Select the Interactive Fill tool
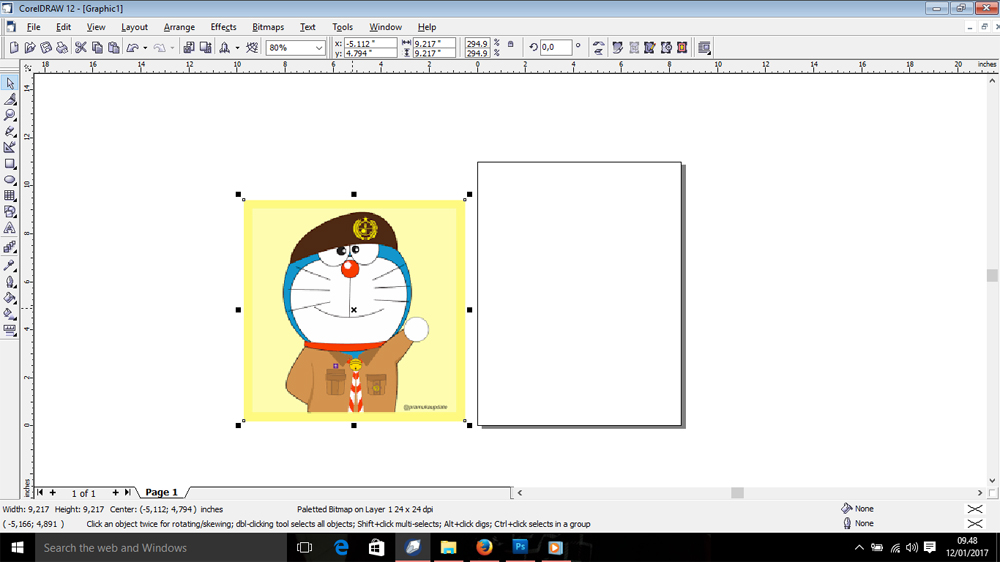Screen dimensions: 1000x562 tap(10, 313)
